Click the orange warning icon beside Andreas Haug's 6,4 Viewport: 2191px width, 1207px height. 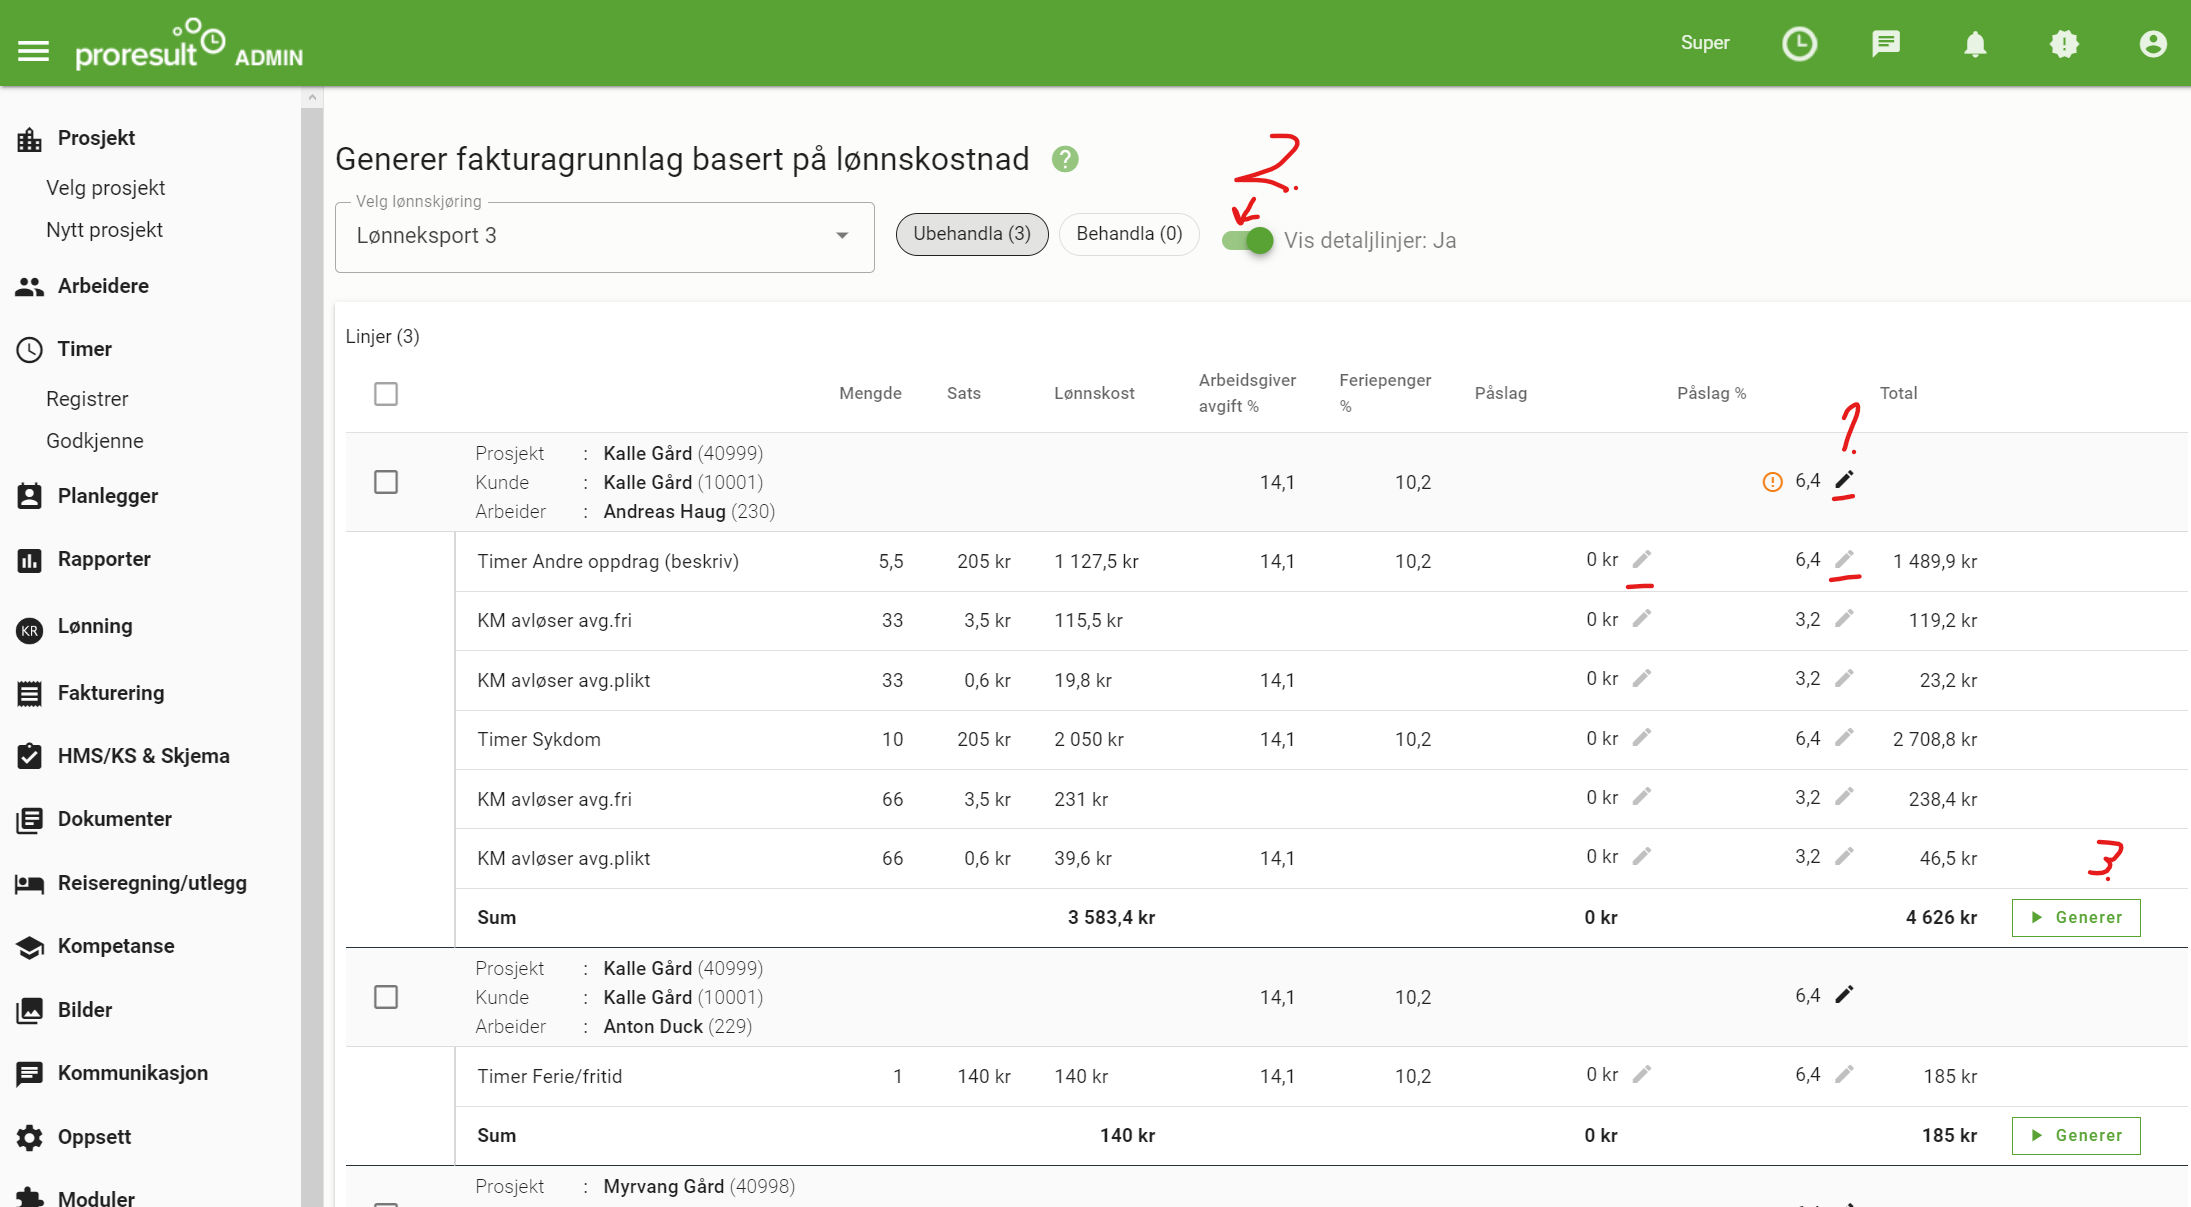click(1772, 482)
